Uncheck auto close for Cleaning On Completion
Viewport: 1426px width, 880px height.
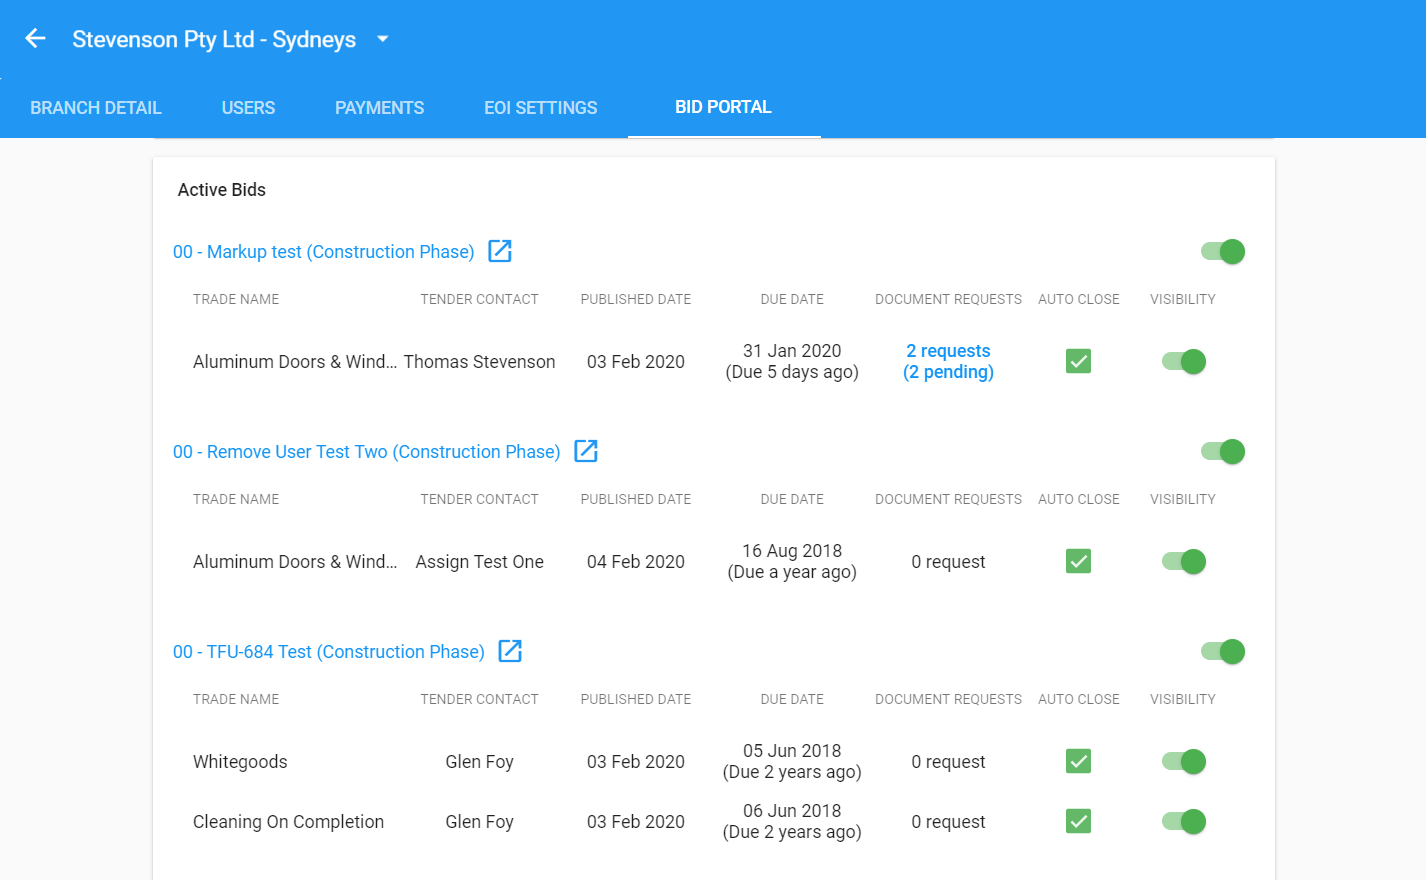pos(1078,821)
